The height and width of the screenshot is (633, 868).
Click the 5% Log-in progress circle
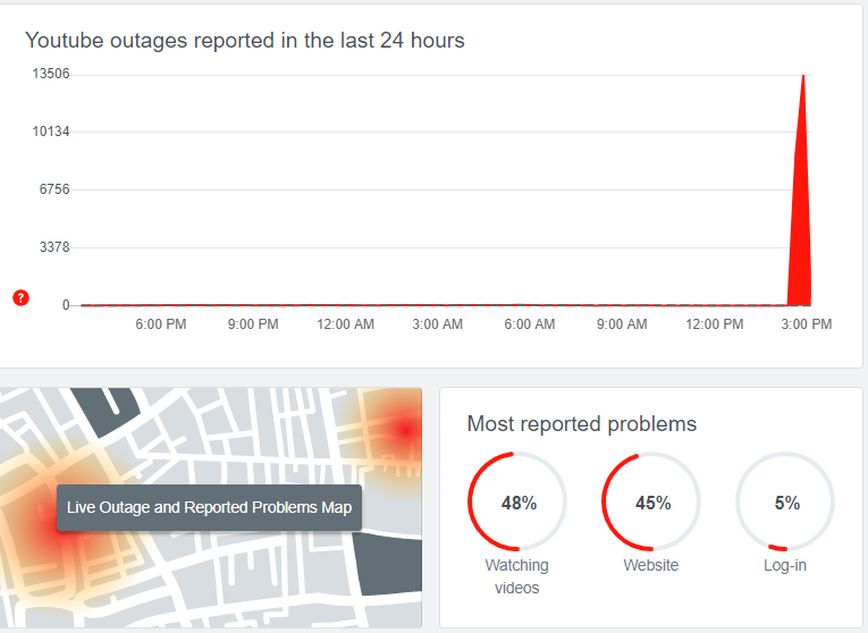[x=786, y=502]
